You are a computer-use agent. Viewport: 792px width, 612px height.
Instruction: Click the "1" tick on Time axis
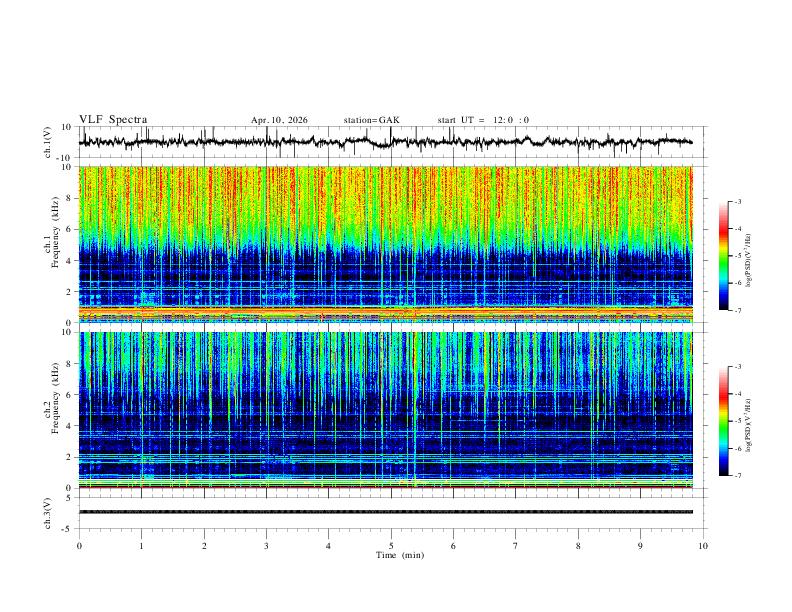coord(141,546)
